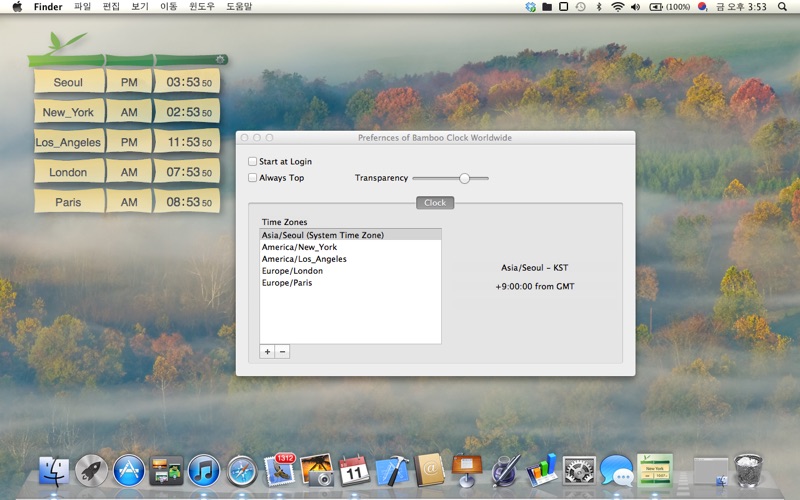Open Finder from the Dock
Screen dimensions: 800x500
point(53,470)
